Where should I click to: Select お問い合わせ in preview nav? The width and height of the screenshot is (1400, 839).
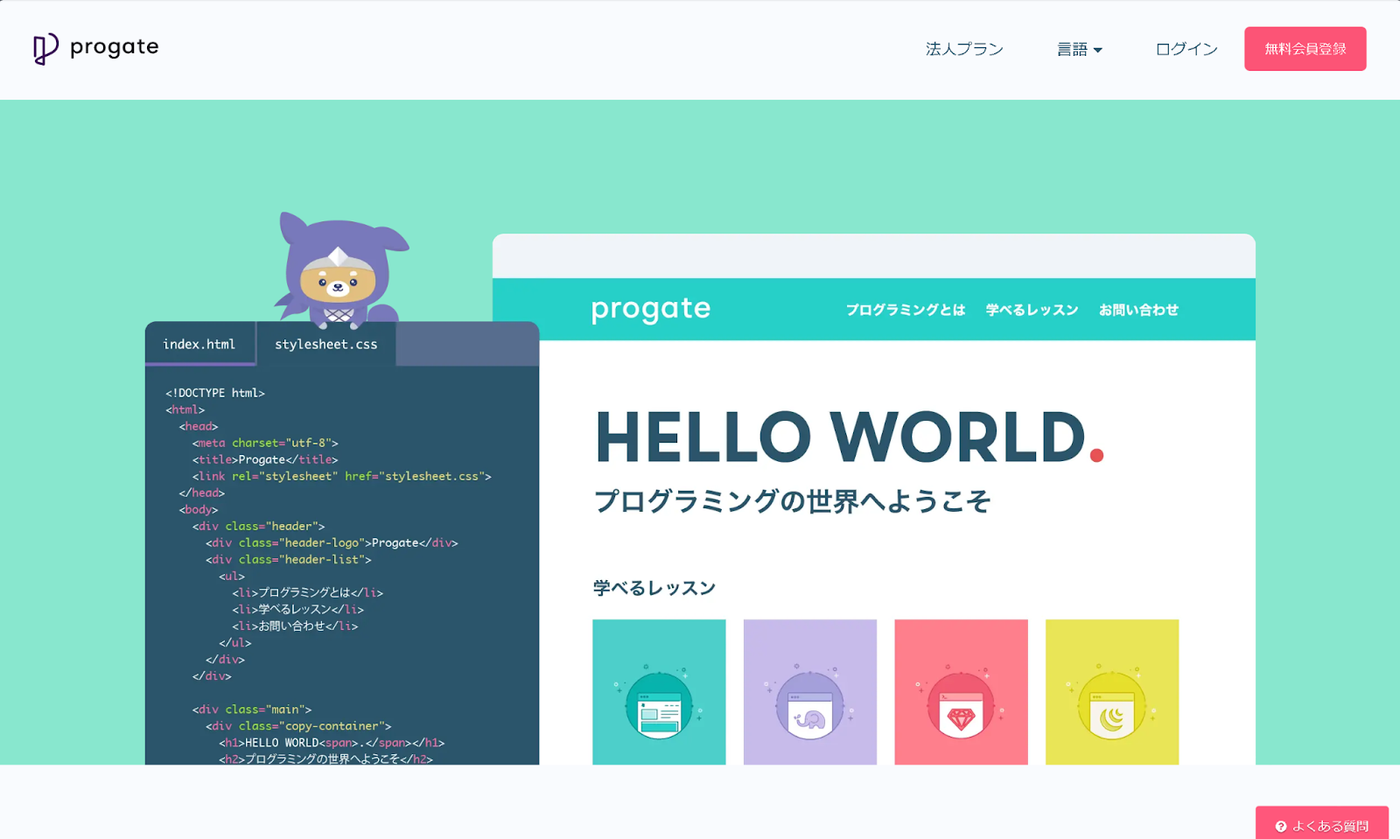[x=1139, y=310]
